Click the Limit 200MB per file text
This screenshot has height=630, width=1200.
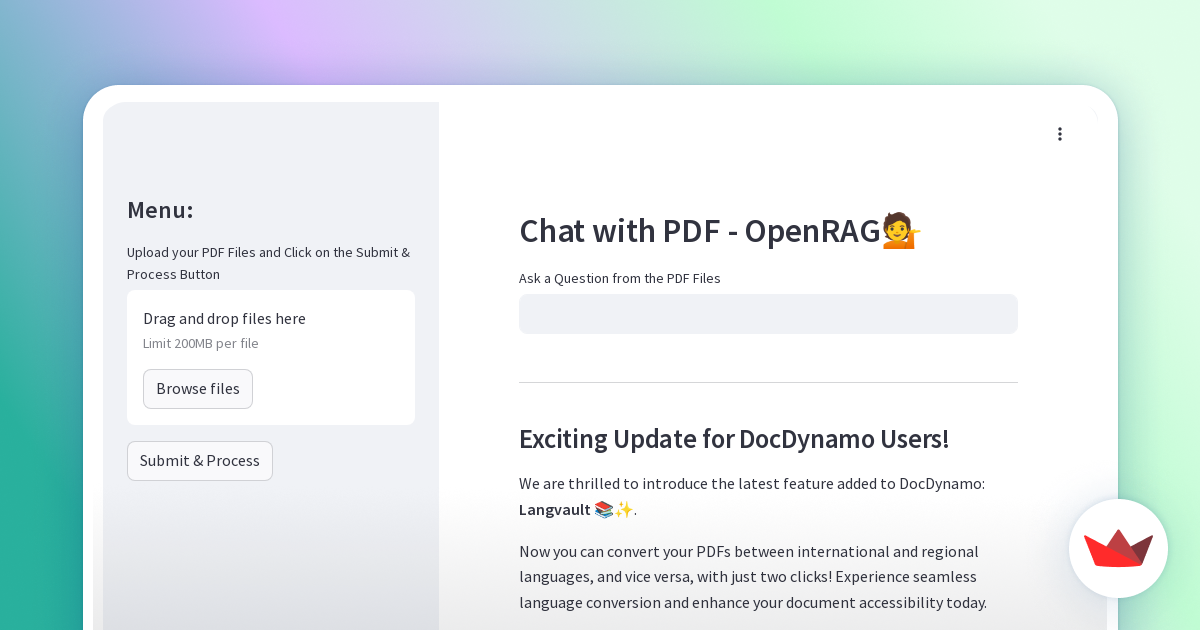(201, 343)
